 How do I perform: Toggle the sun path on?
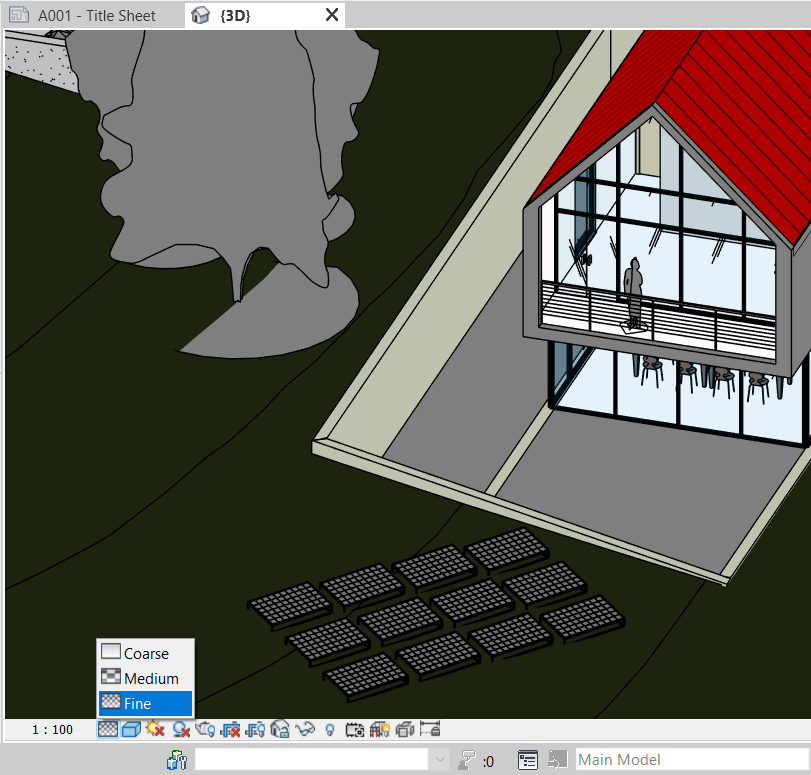point(155,729)
